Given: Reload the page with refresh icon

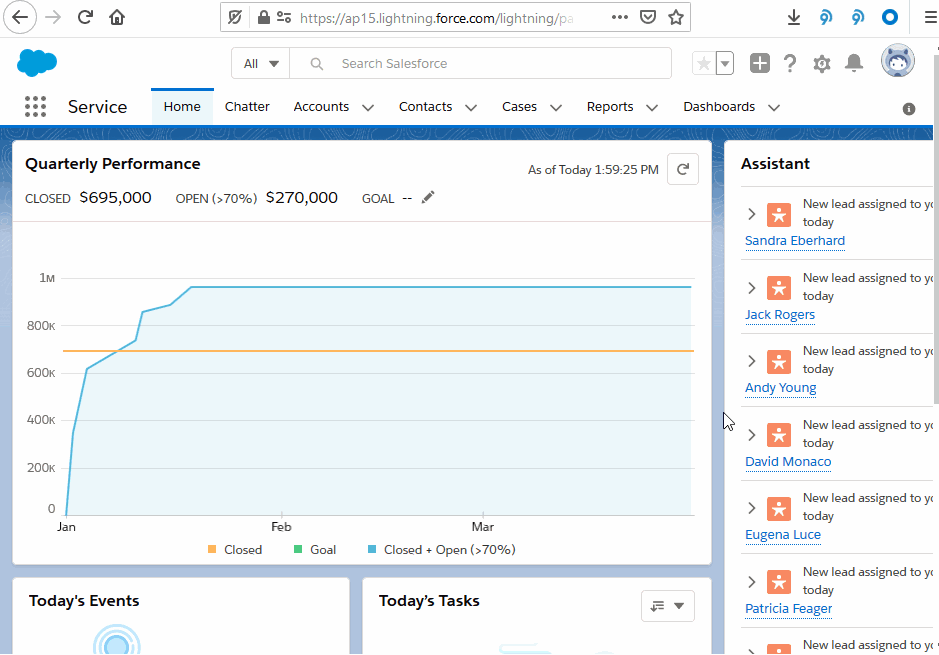Looking at the screenshot, I should (x=85, y=17).
